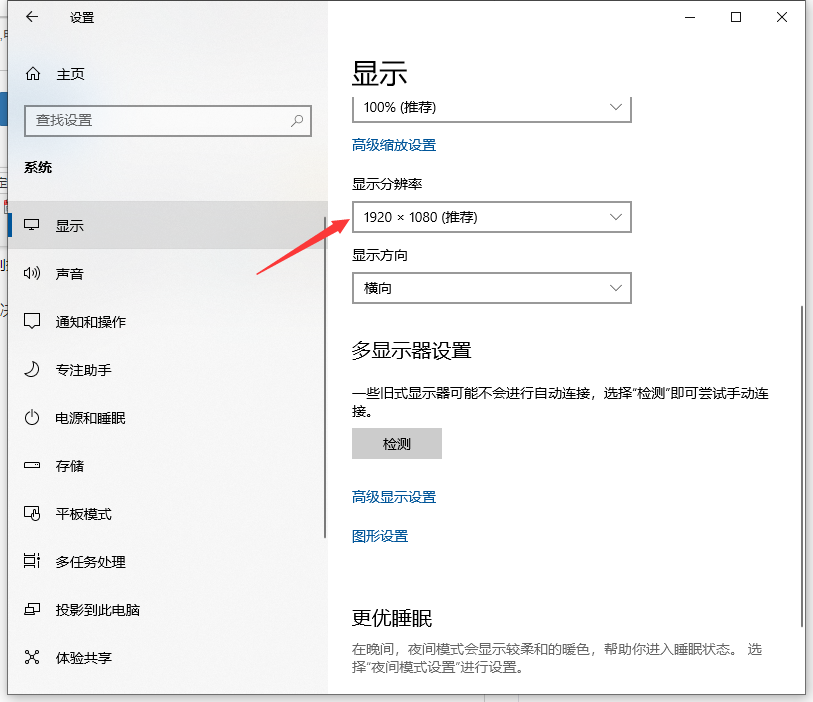Follow the 高级显示设置 link
813x702 pixels.
point(394,497)
